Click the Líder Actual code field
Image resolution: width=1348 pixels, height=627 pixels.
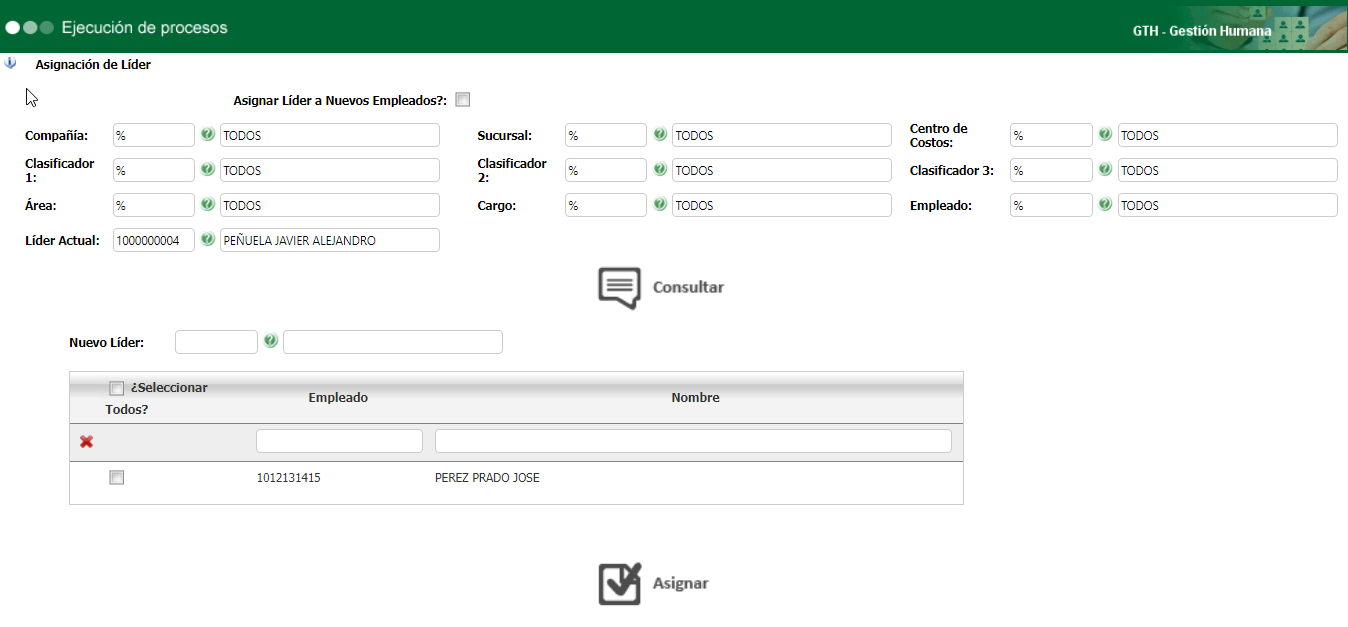pos(154,240)
